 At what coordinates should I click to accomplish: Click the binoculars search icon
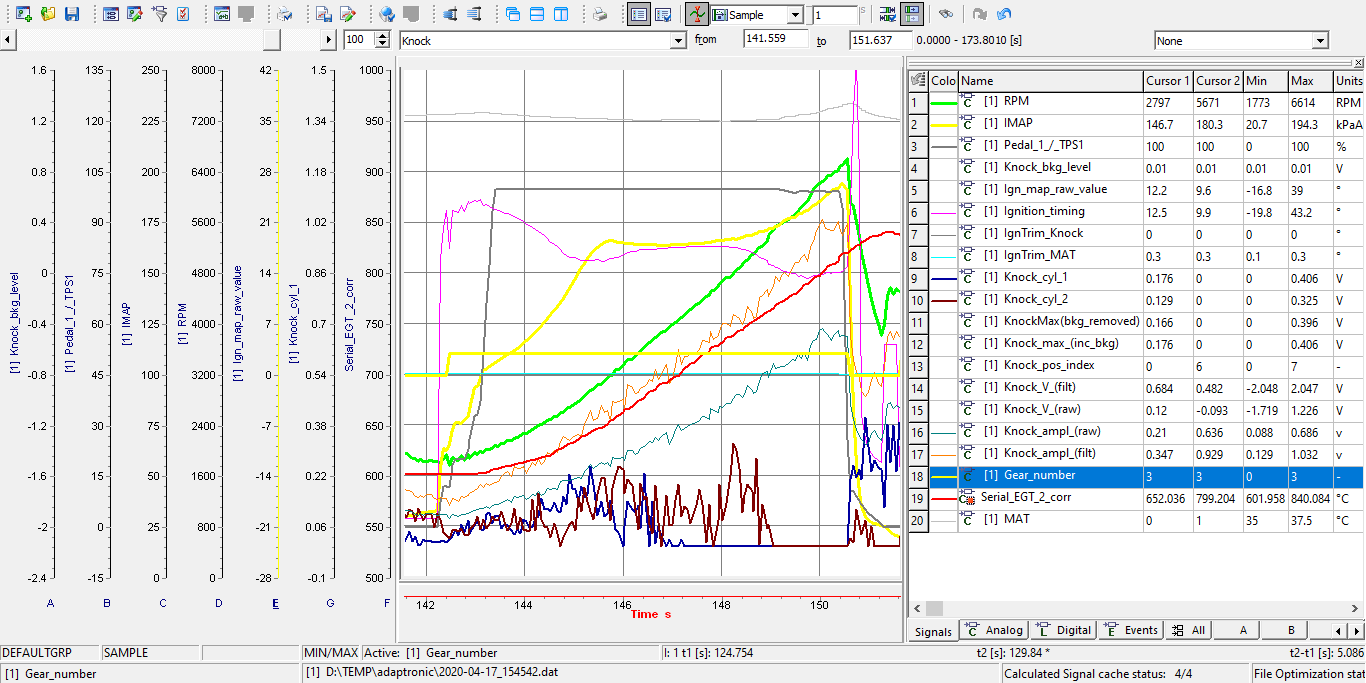point(944,14)
